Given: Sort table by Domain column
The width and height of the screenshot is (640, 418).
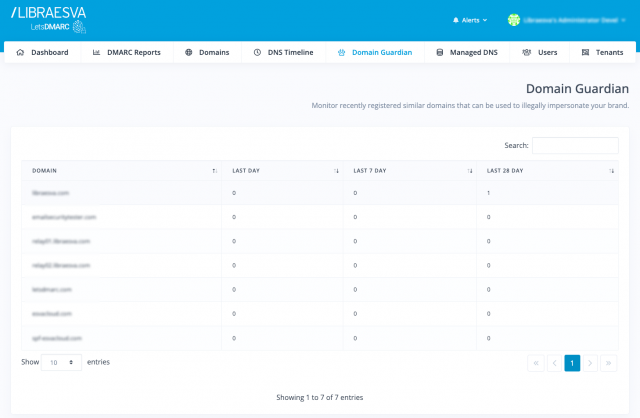Looking at the screenshot, I should tap(120, 171).
